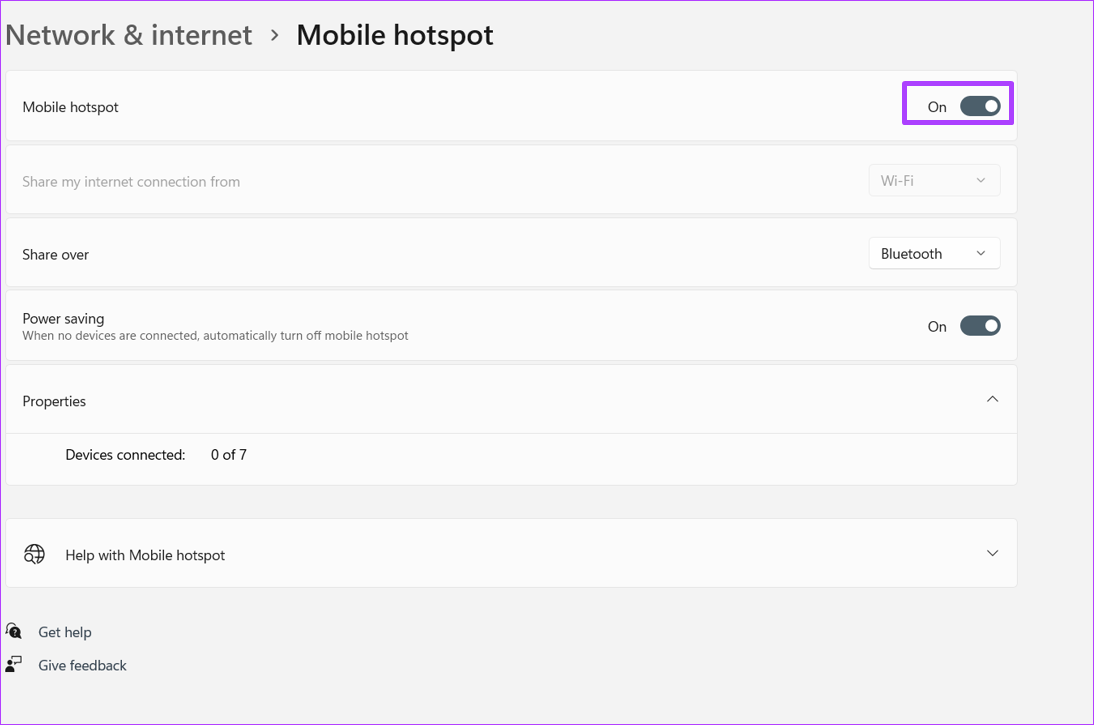Open the Wi-Fi connection source dropdown

(934, 181)
